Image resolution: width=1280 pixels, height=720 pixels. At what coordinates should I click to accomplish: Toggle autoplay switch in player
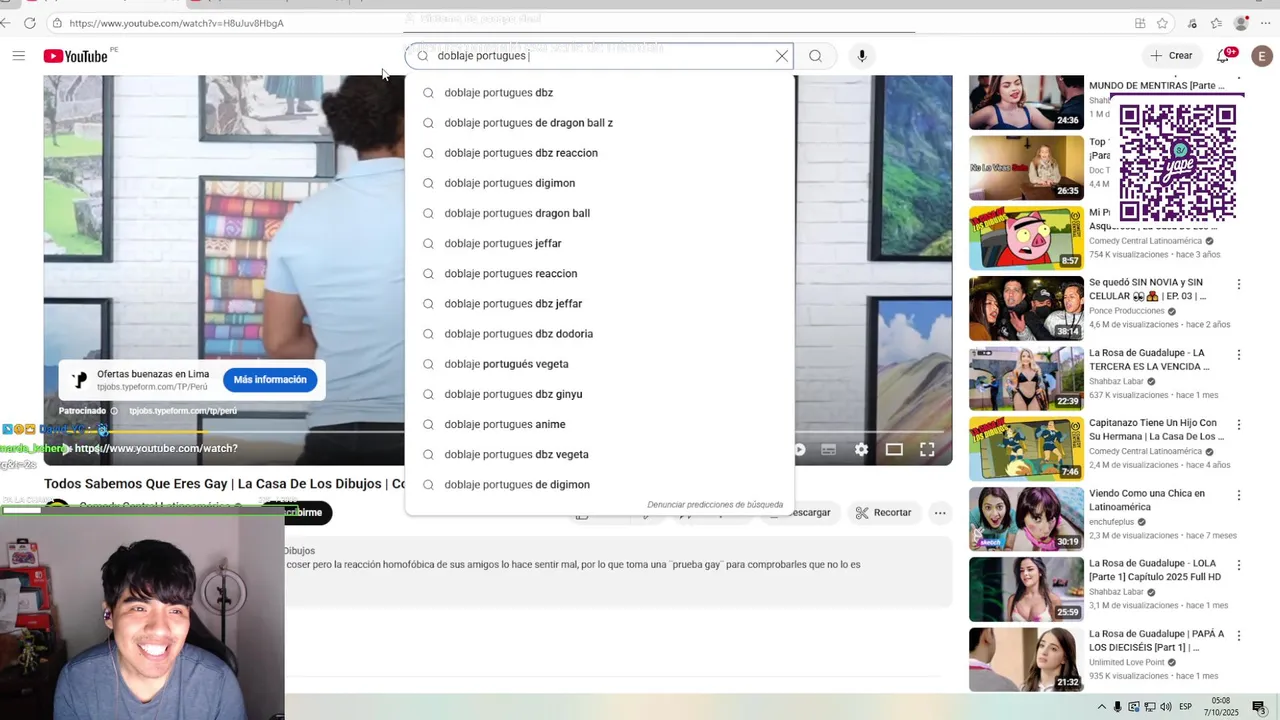(799, 450)
